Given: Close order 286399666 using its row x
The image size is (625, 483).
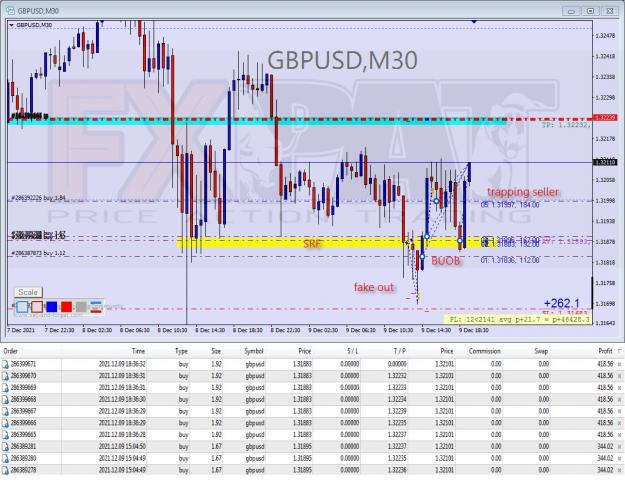Looking at the screenshot, I should coord(619,423).
